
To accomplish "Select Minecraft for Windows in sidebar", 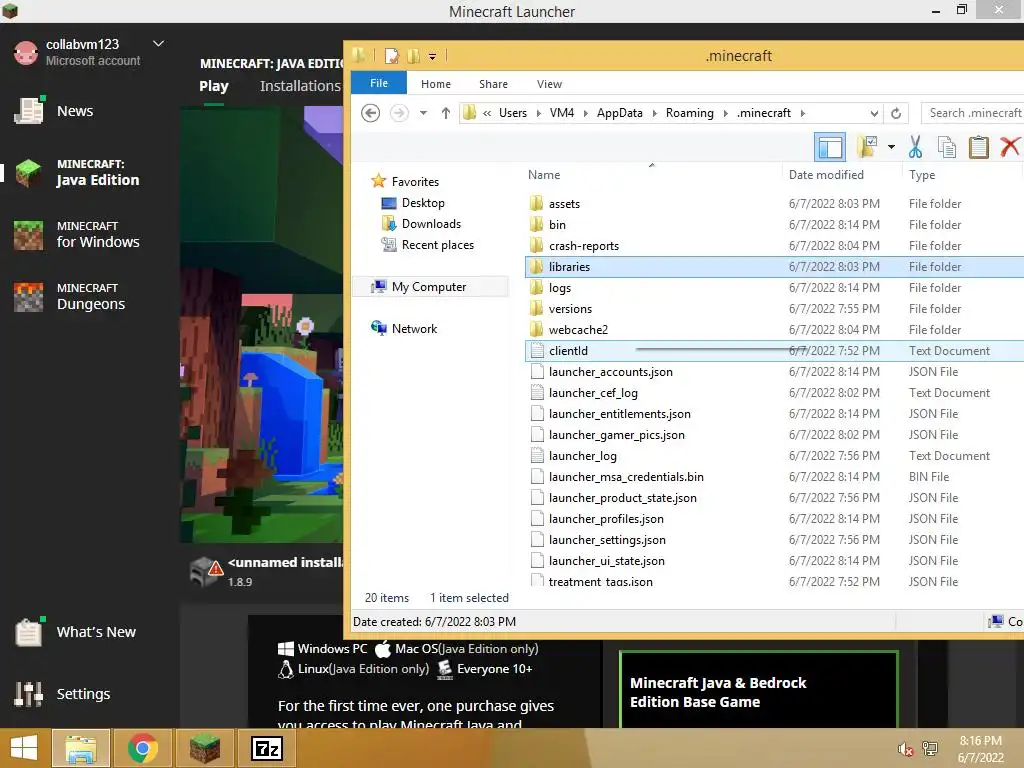I will 78,234.
